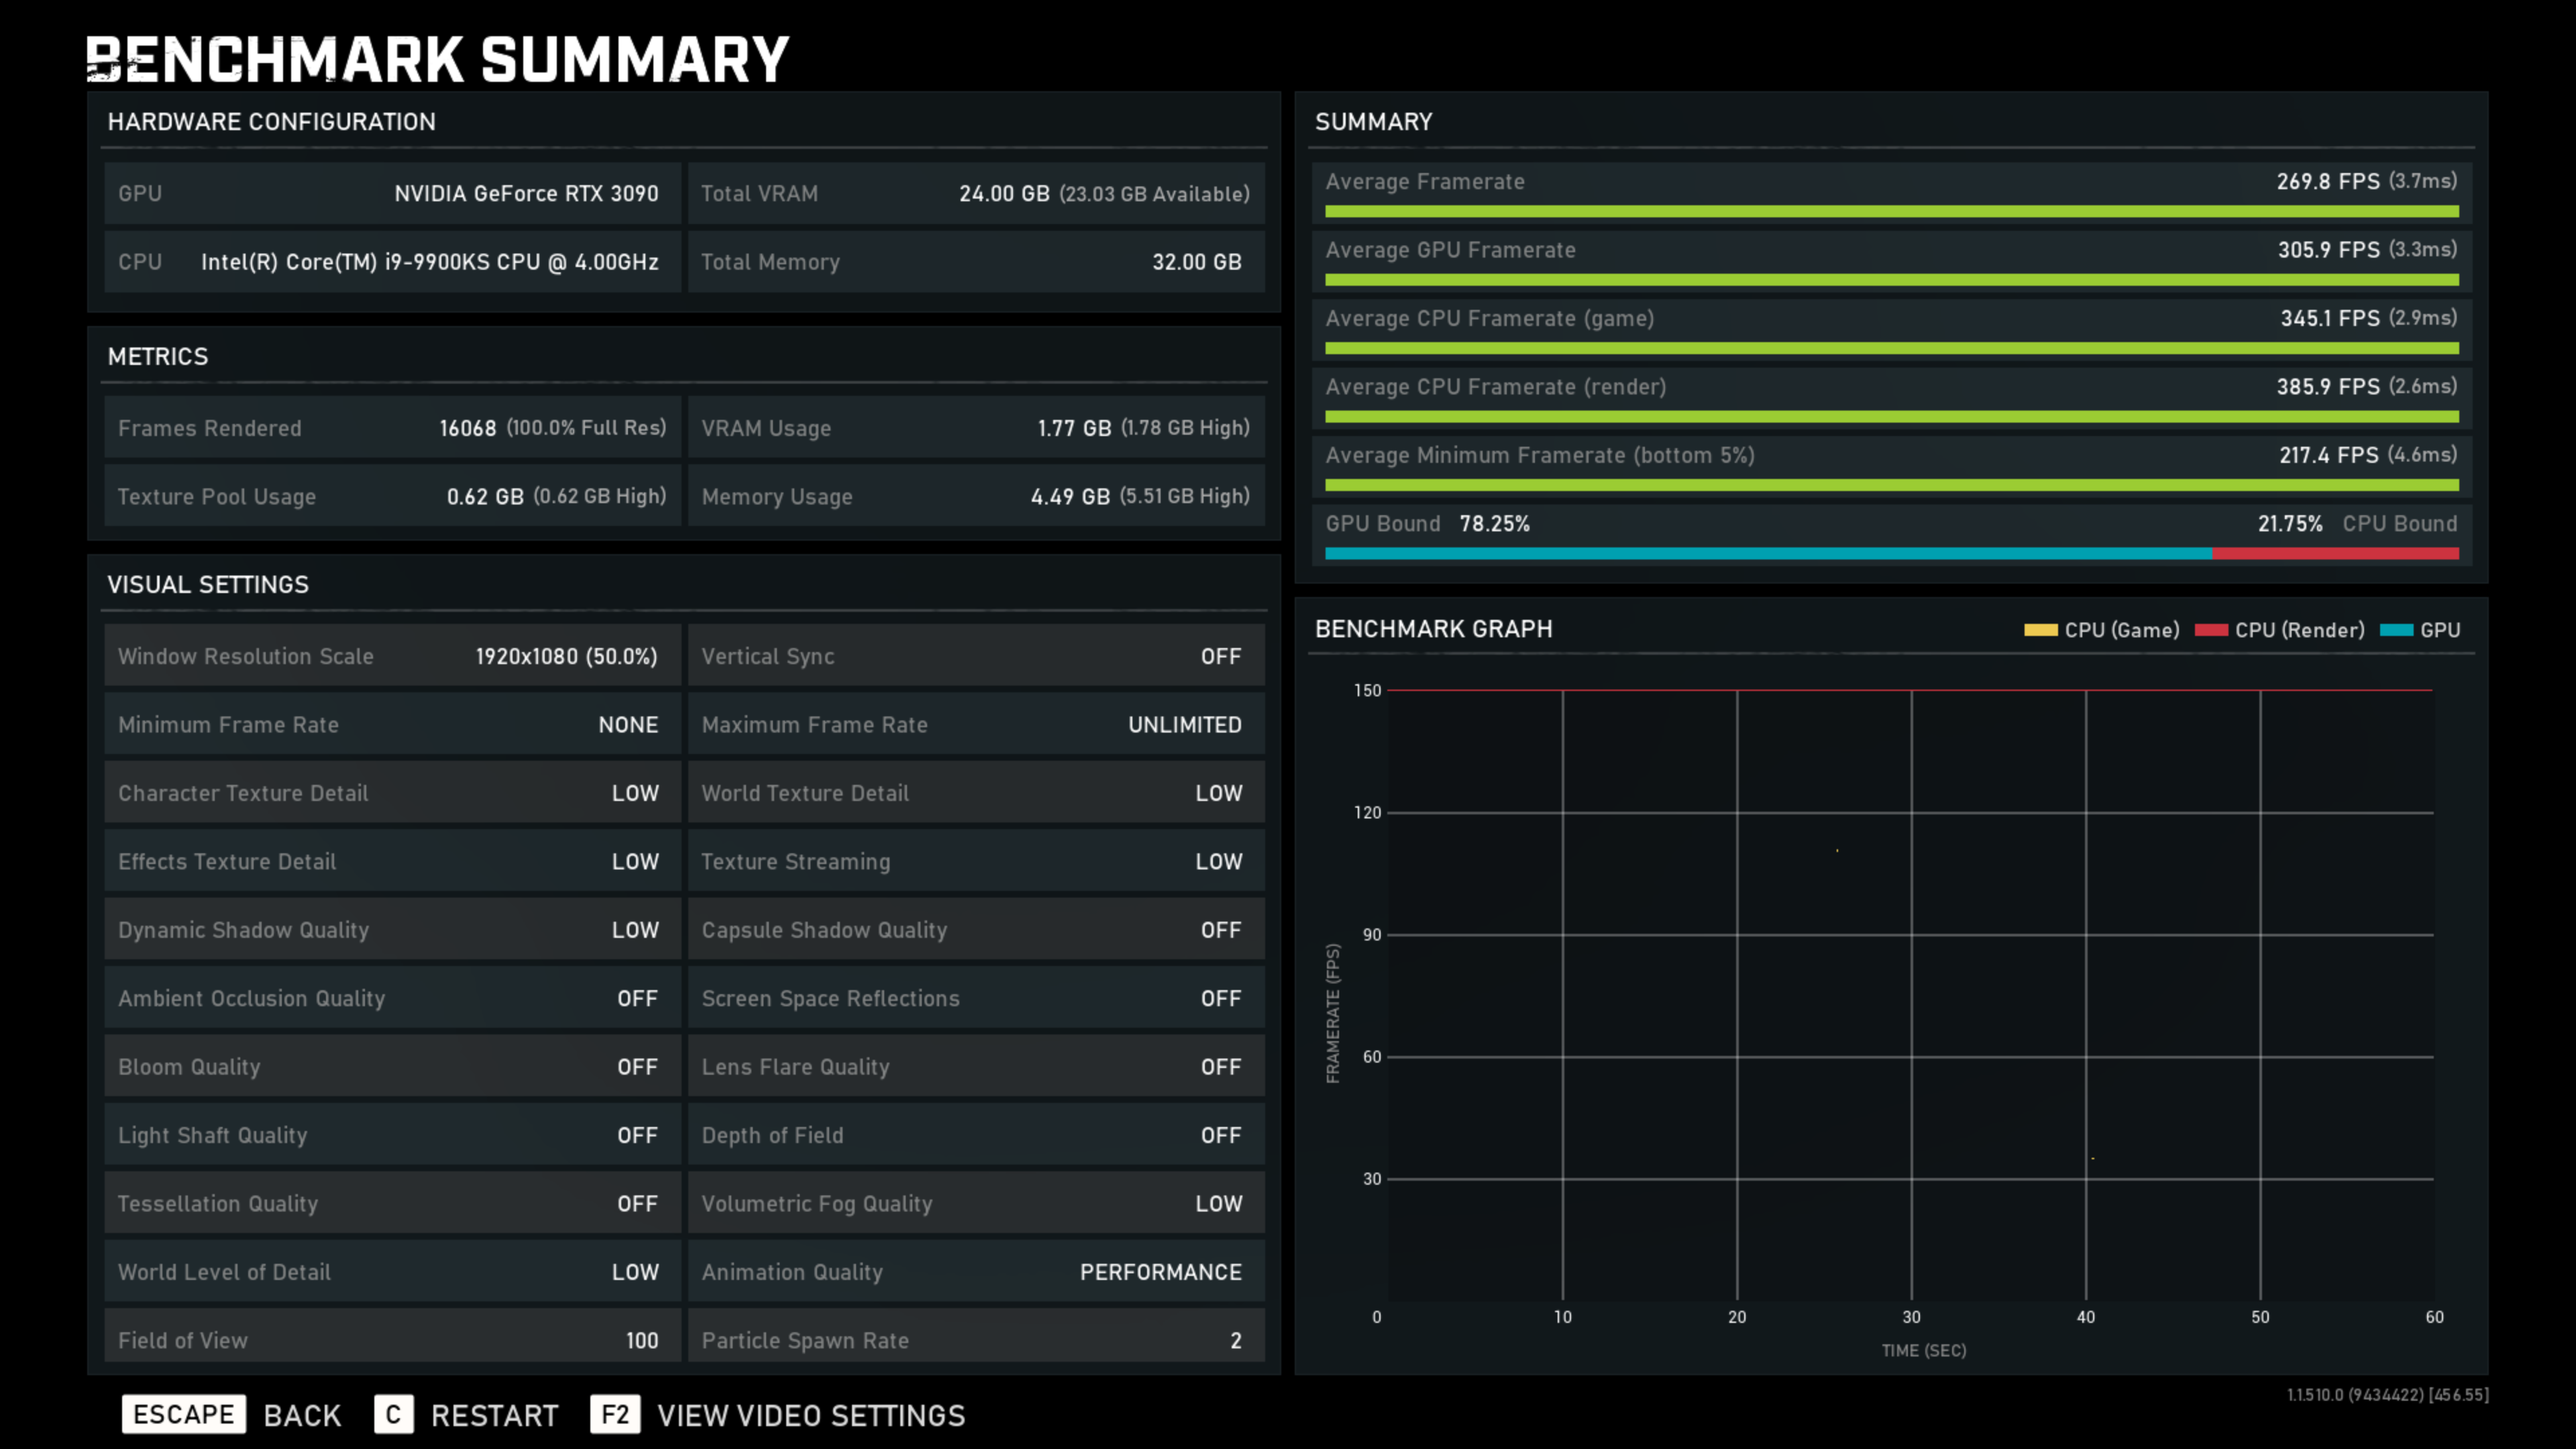Screen dimensions: 2576x1449
Task: Click the ESCAPE key icon
Action: (x=183, y=1414)
